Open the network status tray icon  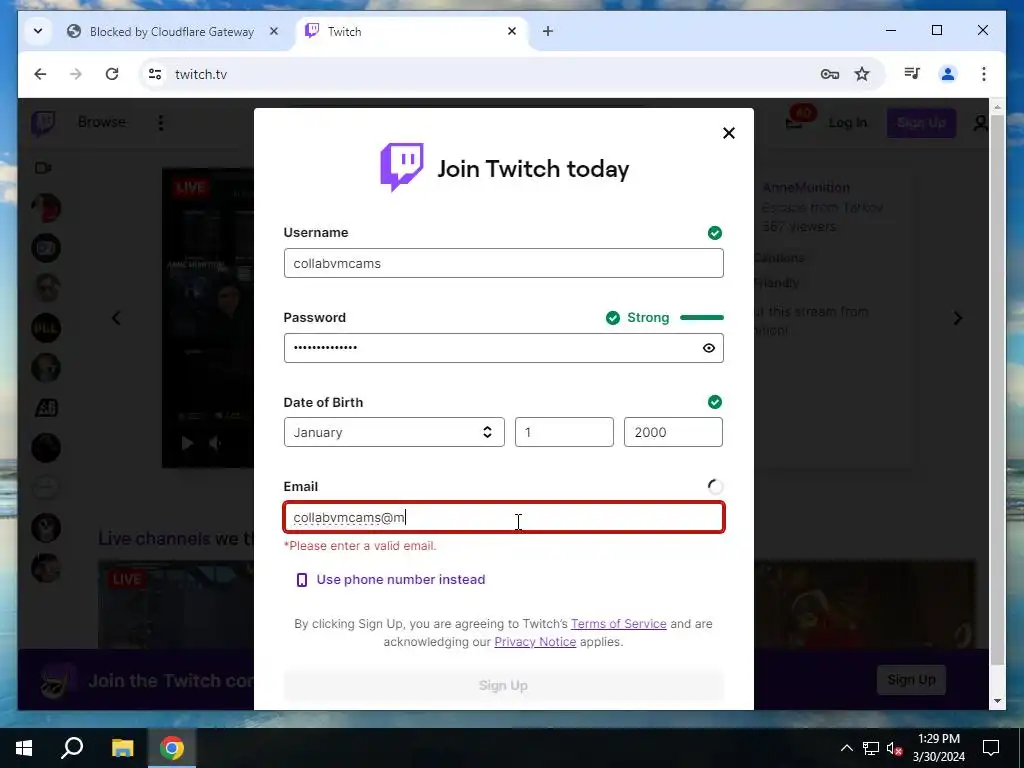[x=871, y=748]
